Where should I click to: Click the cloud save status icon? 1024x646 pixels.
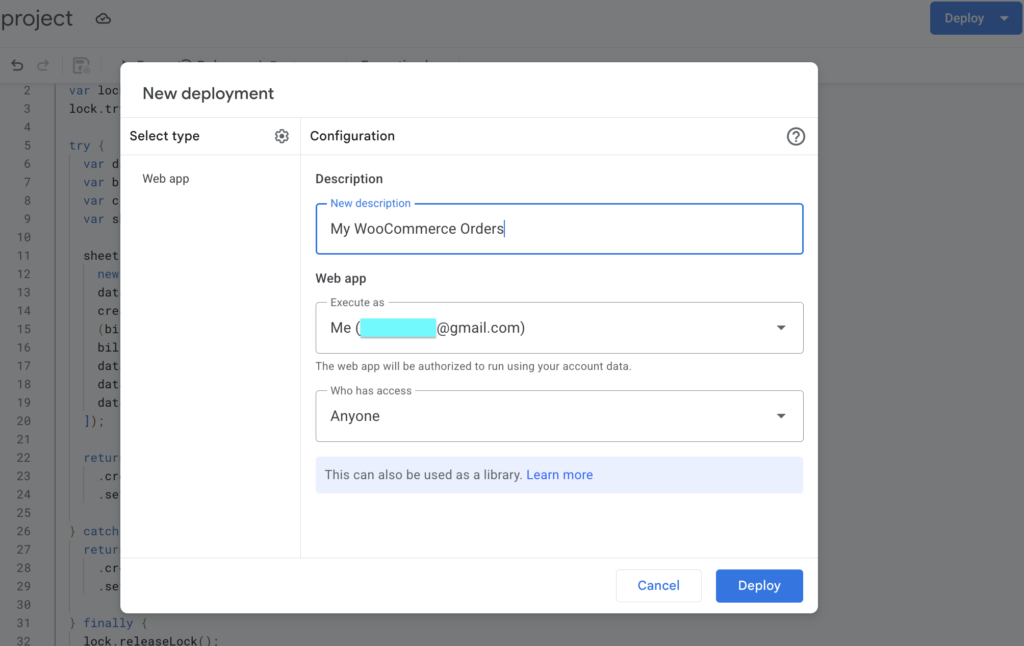[103, 19]
